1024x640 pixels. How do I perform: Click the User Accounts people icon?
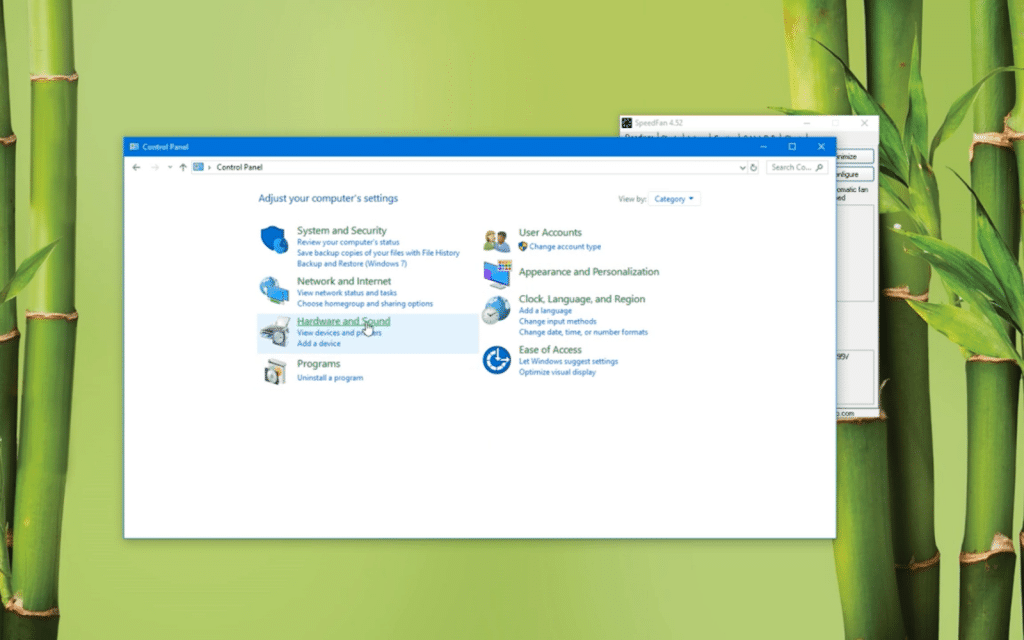496,240
